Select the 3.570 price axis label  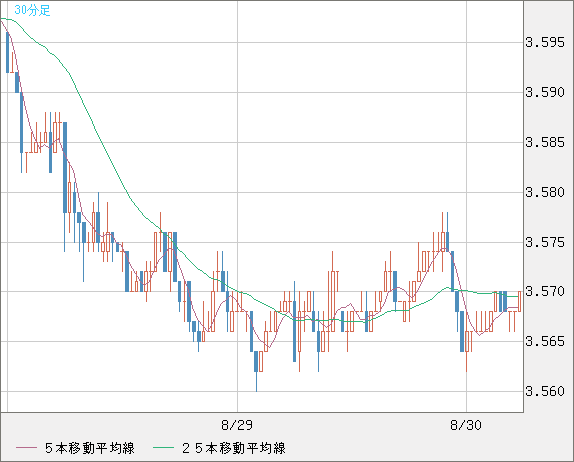coord(545,292)
